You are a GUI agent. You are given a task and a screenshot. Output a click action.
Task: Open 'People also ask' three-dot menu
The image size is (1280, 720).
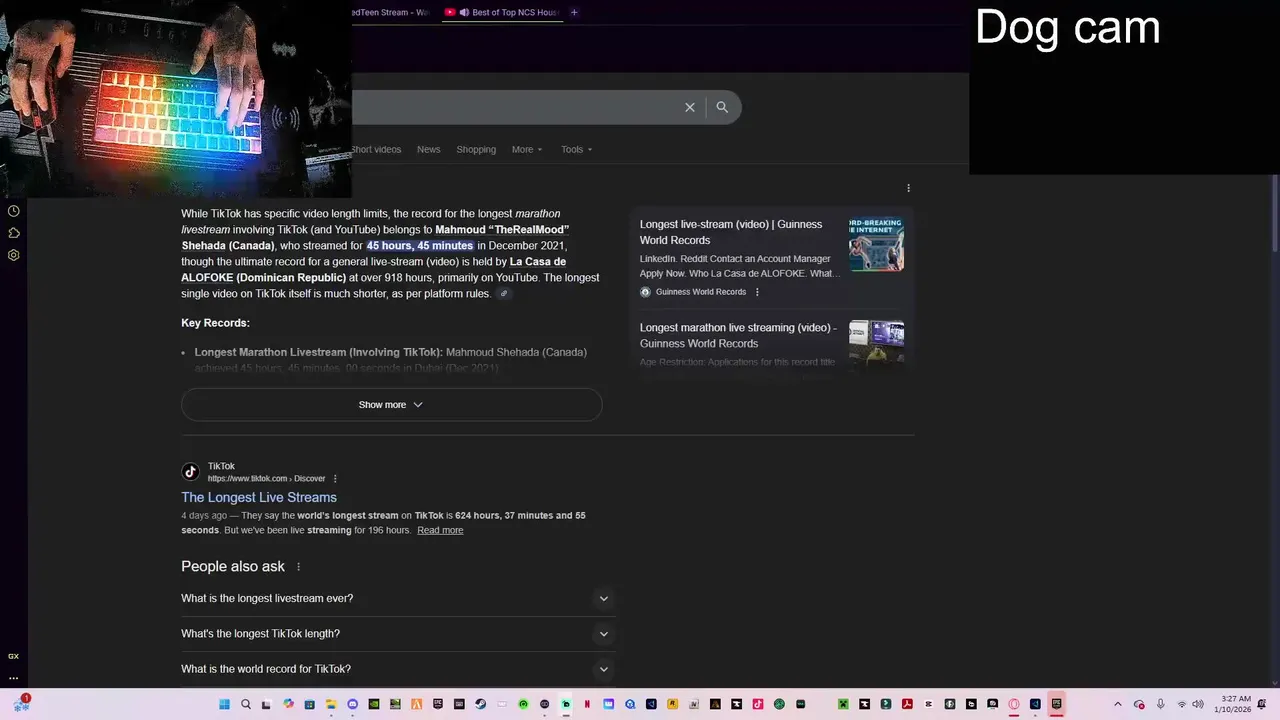point(298,567)
